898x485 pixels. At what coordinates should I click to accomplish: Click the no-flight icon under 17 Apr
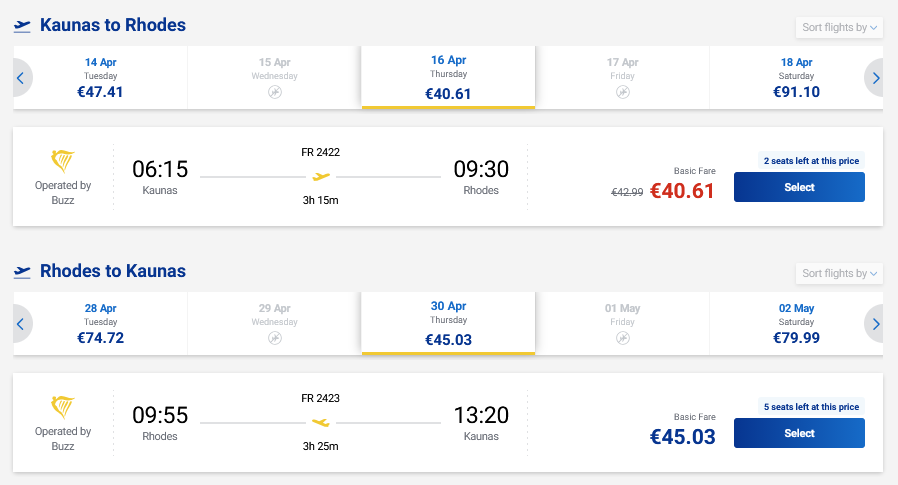click(x=622, y=92)
